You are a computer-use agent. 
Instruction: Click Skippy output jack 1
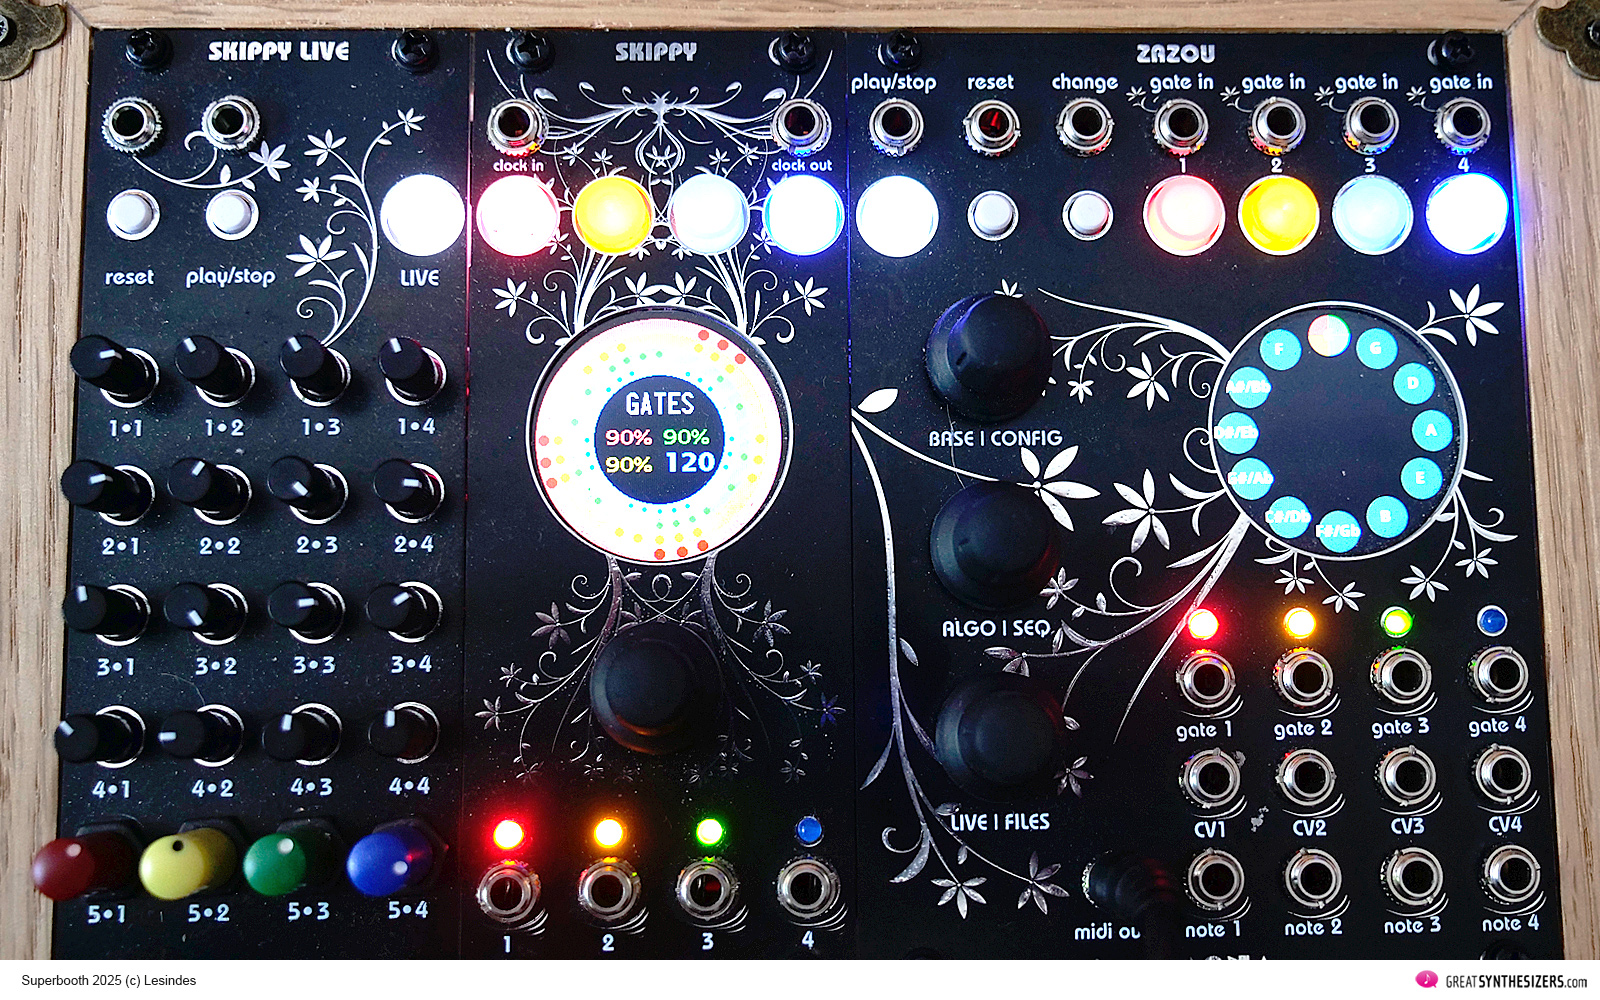(508, 891)
